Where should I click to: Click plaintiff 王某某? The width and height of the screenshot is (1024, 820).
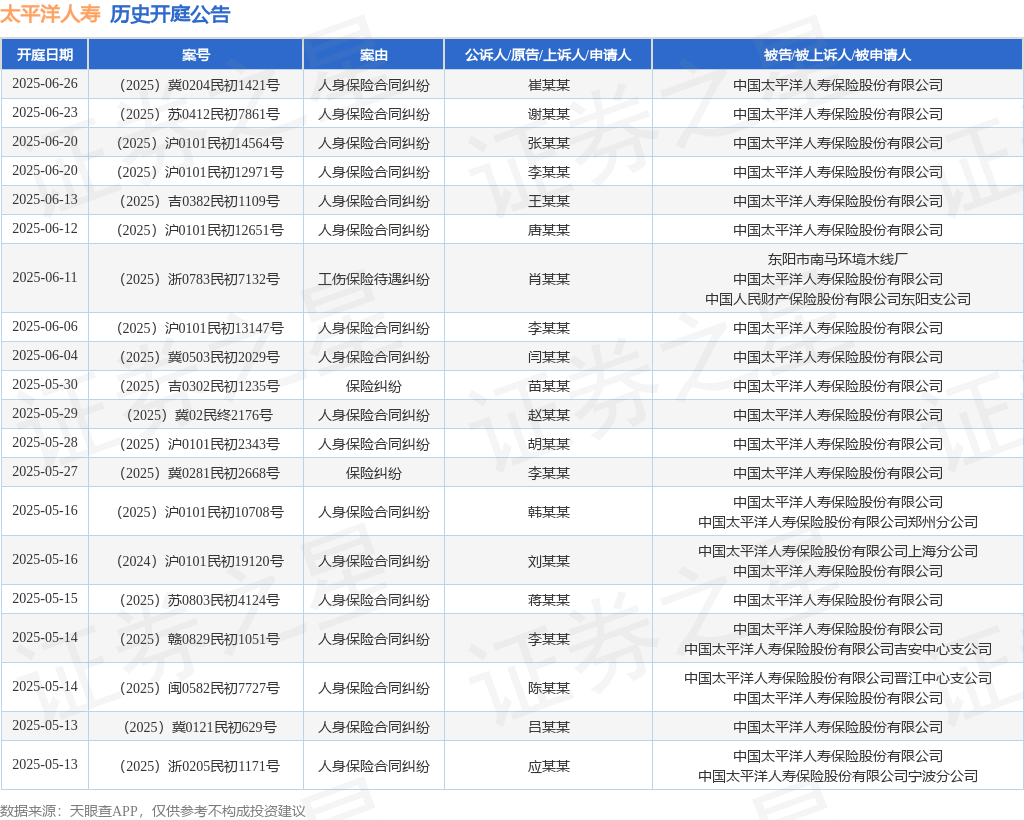(x=549, y=201)
